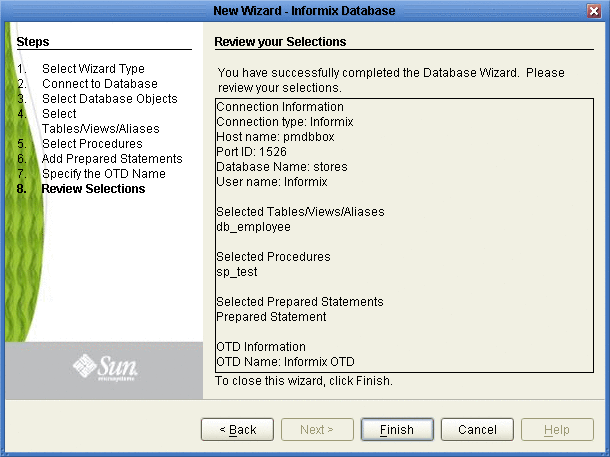This screenshot has width=610, height=457.
Task: Close the New Wizard window
Action: pos(594,11)
